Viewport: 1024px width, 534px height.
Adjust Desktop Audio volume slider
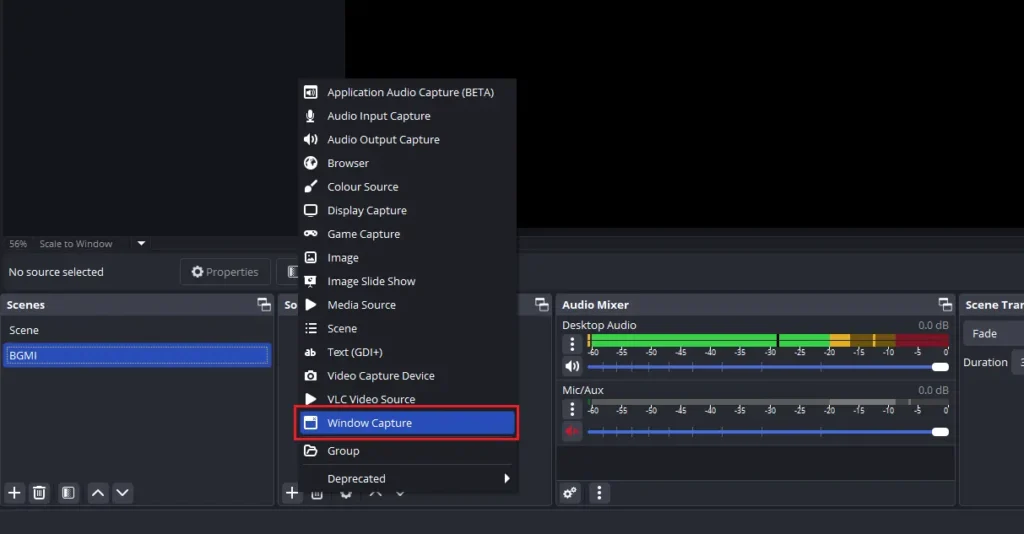(768, 367)
